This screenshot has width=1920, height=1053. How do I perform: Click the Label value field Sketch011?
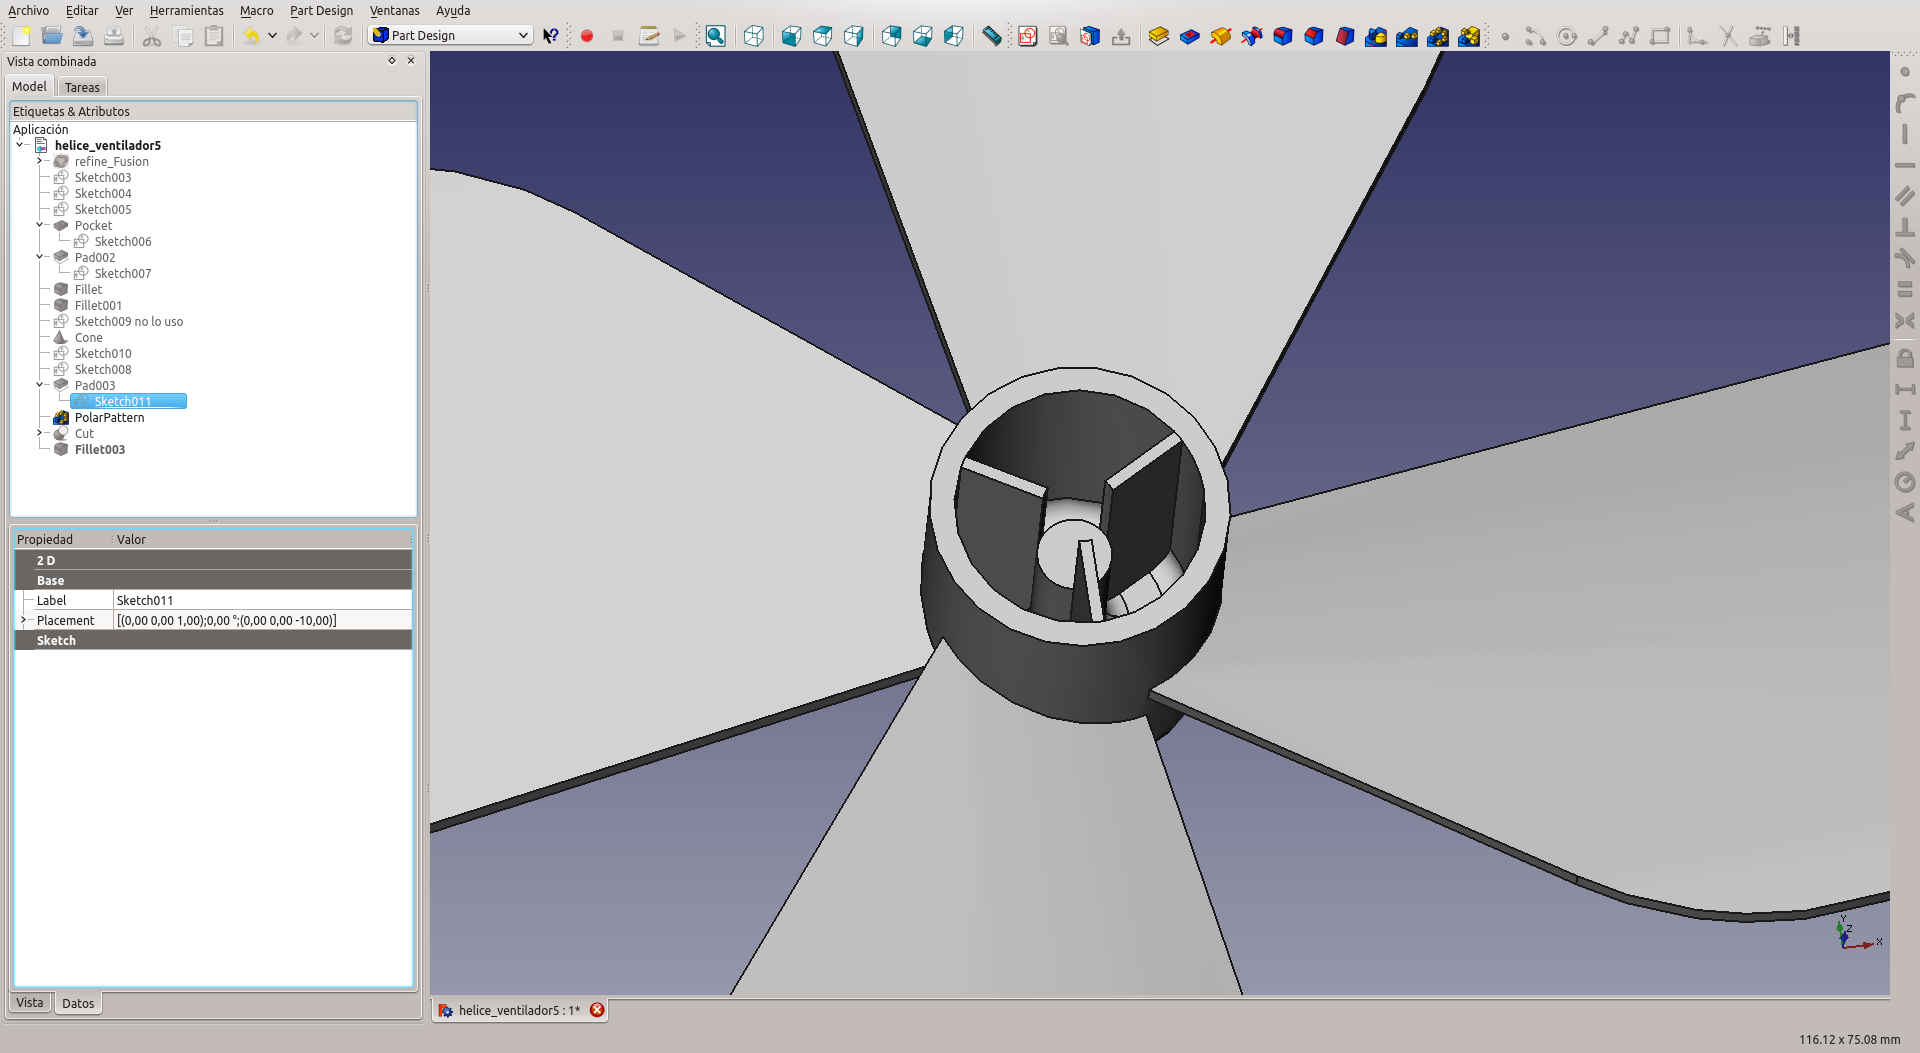tap(262, 600)
